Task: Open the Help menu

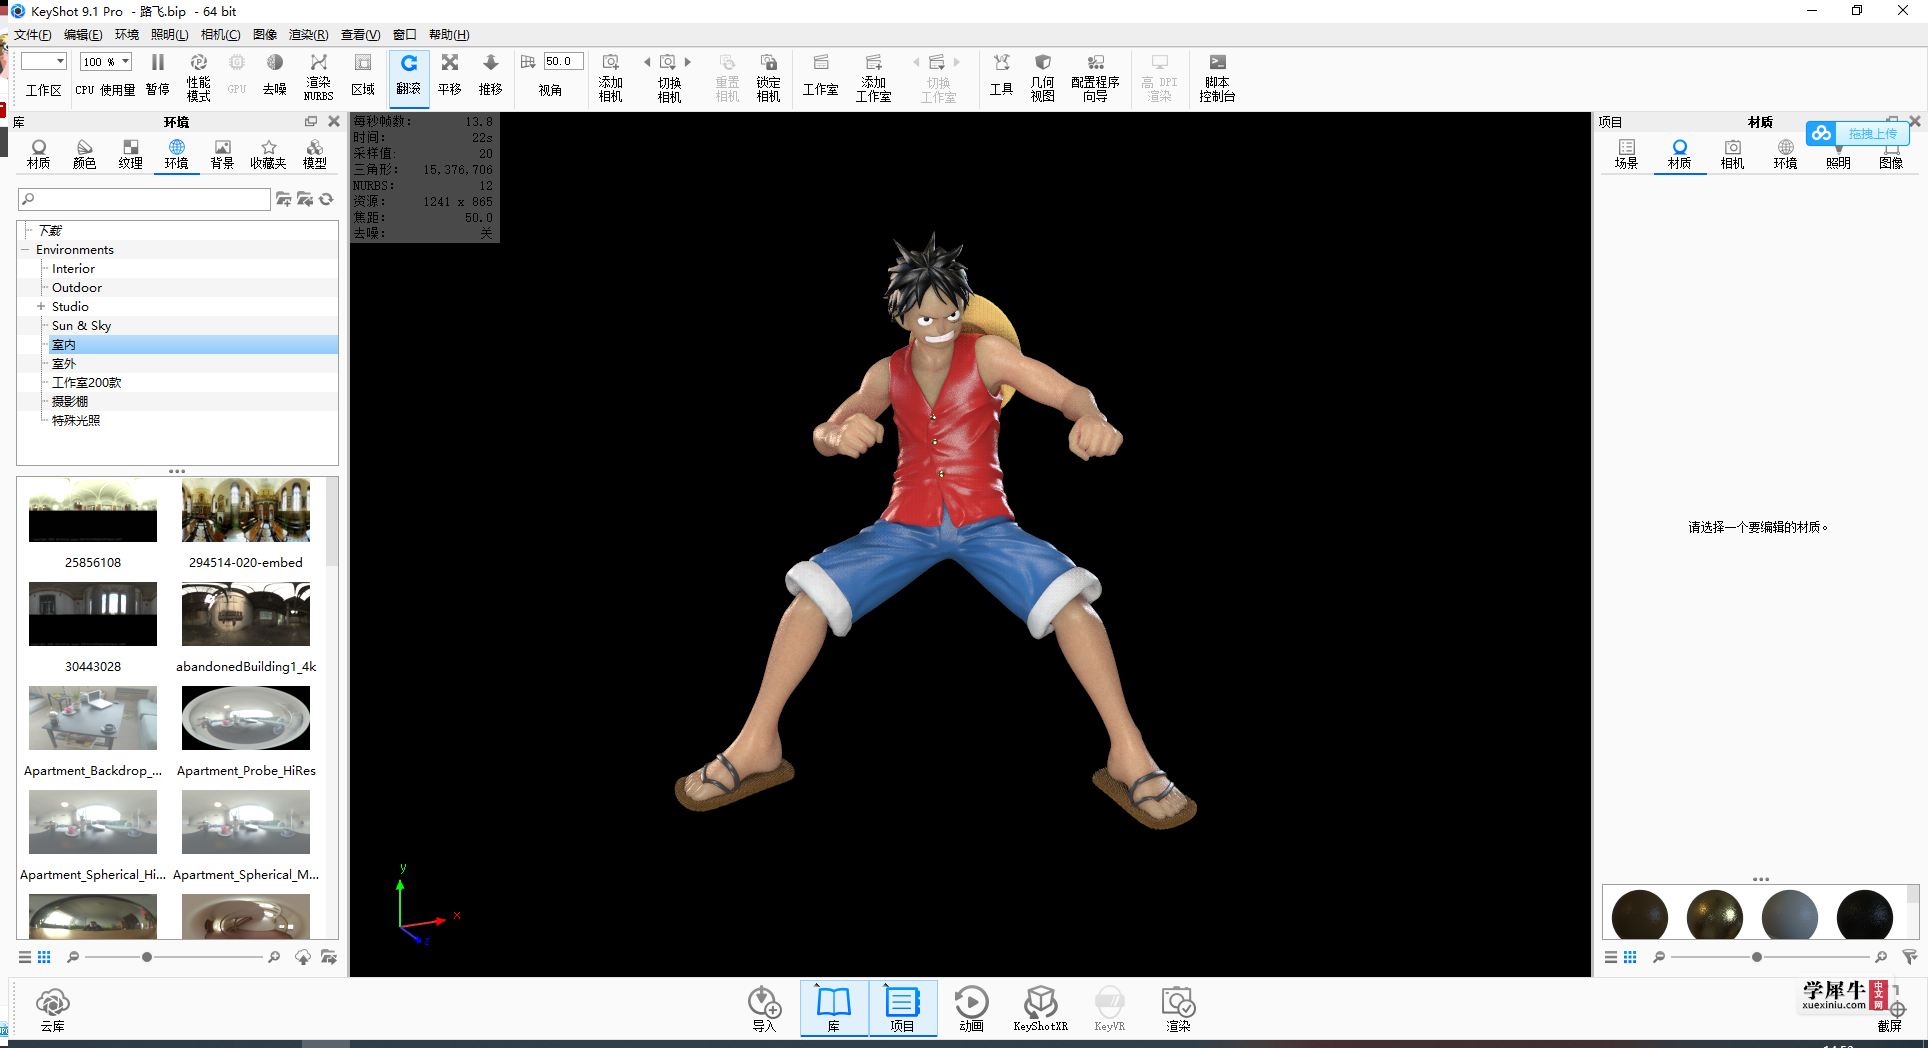Action: 449,35
